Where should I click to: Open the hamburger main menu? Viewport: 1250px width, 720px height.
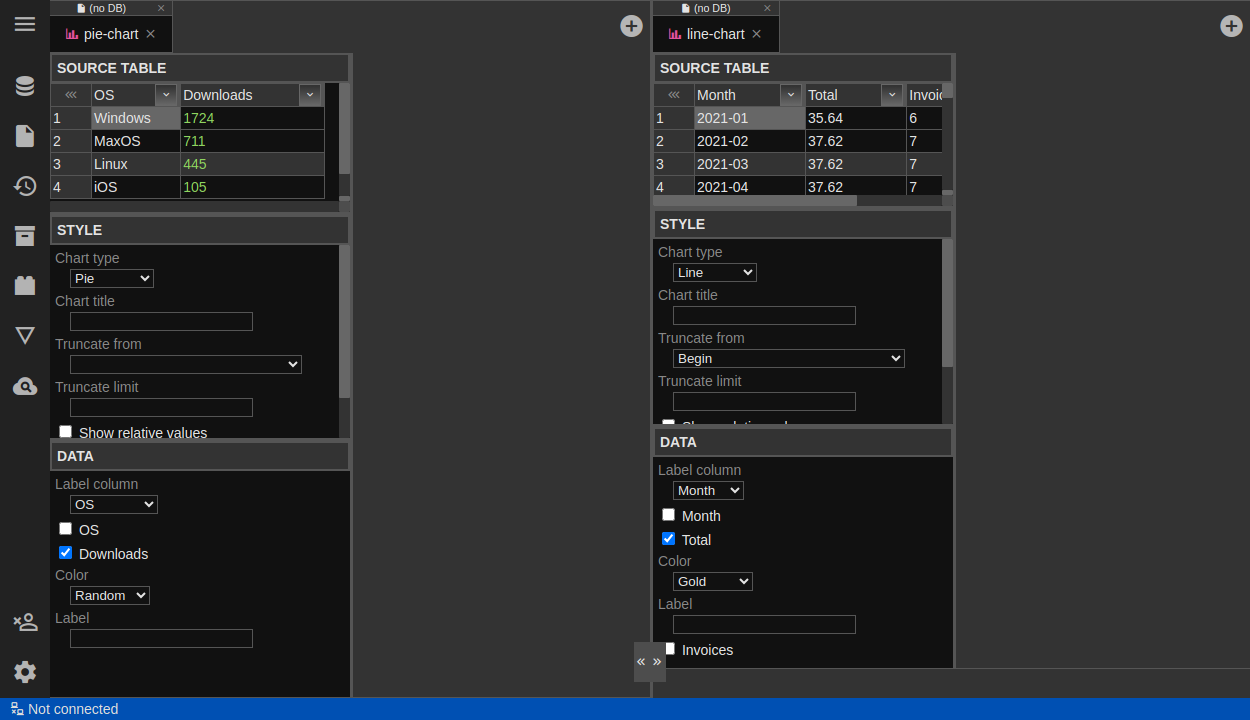point(25,24)
